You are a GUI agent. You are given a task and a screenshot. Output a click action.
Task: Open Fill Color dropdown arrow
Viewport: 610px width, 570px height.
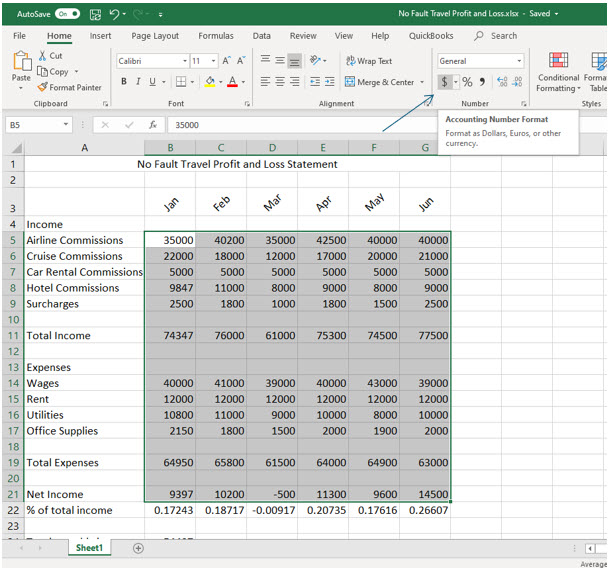(221, 82)
